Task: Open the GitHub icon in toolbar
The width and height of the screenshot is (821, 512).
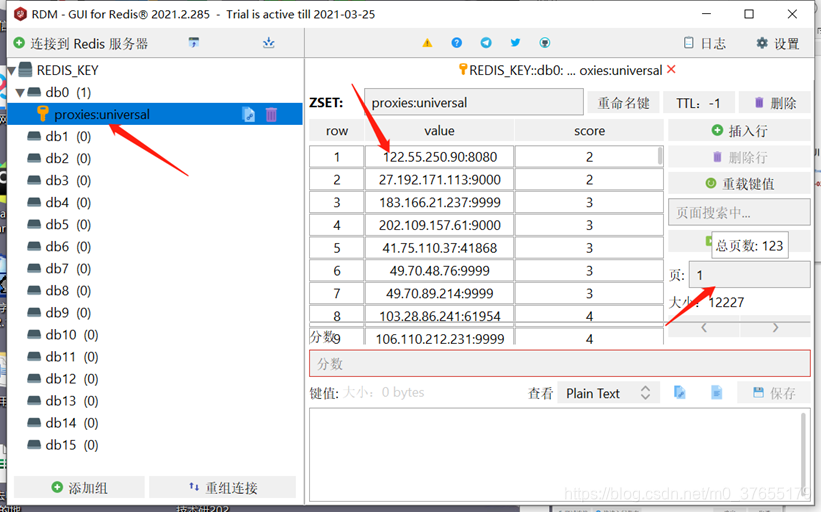Action: coord(545,43)
